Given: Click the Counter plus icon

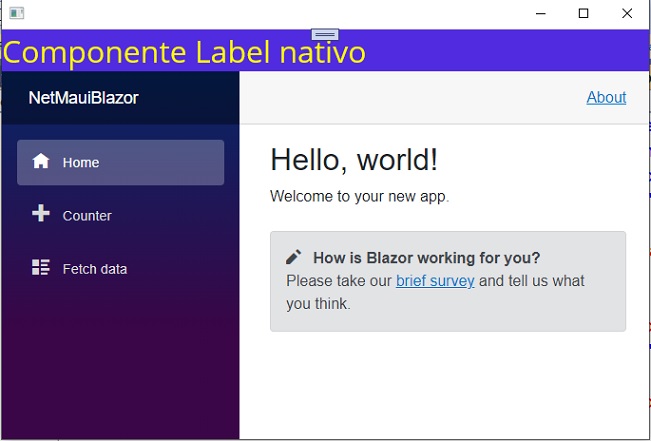Looking at the screenshot, I should coord(41,213).
